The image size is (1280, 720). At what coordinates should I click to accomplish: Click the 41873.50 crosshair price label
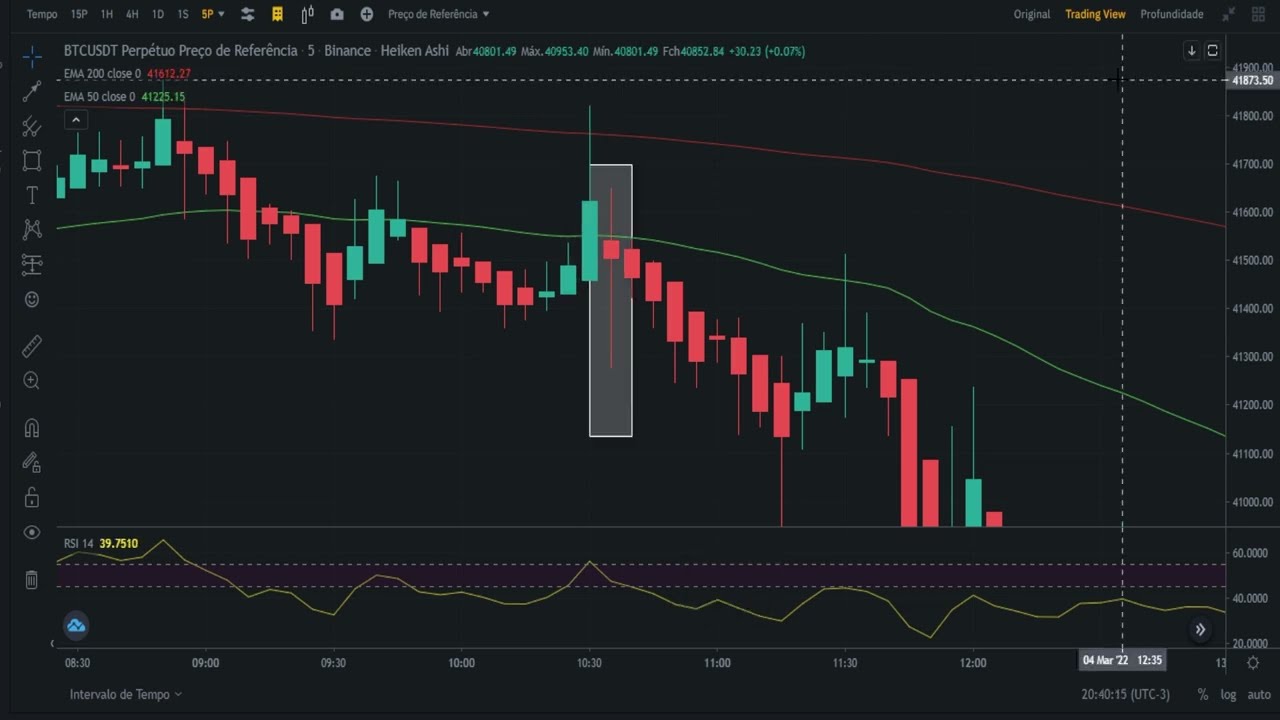point(1253,80)
